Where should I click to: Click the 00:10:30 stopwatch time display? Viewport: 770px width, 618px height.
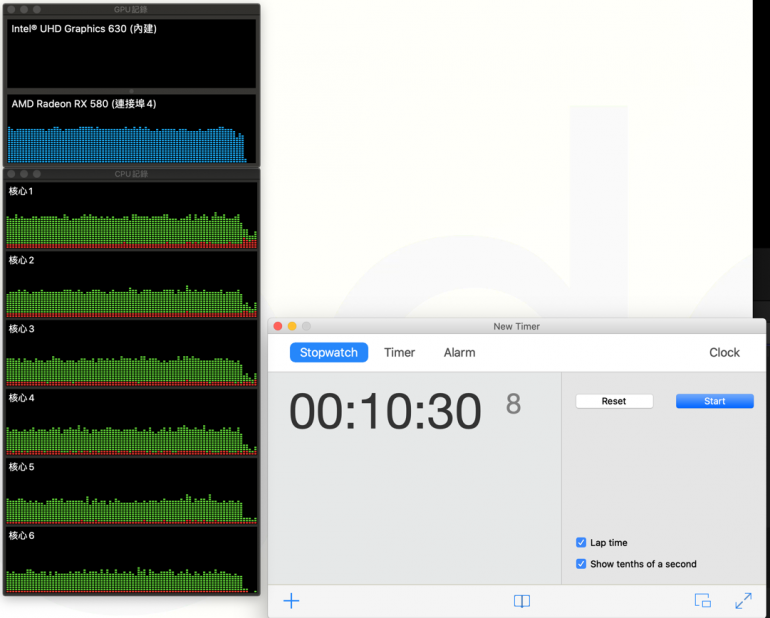[385, 412]
